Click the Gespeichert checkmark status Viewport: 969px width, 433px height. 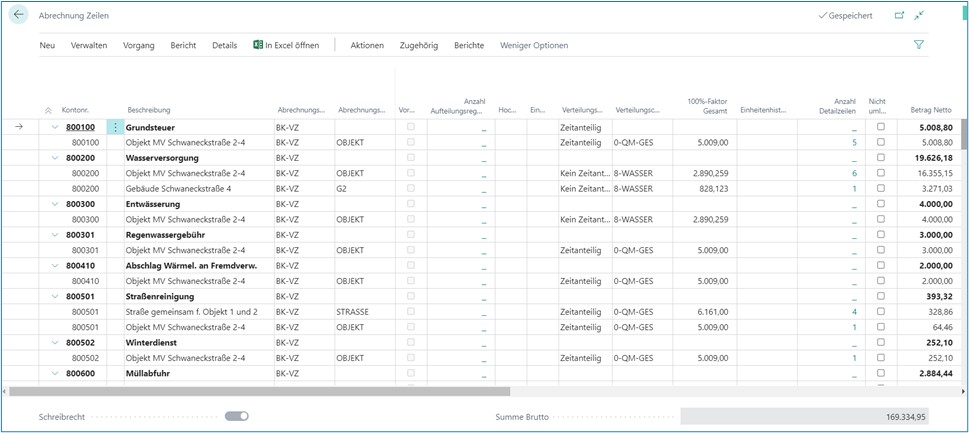click(844, 16)
